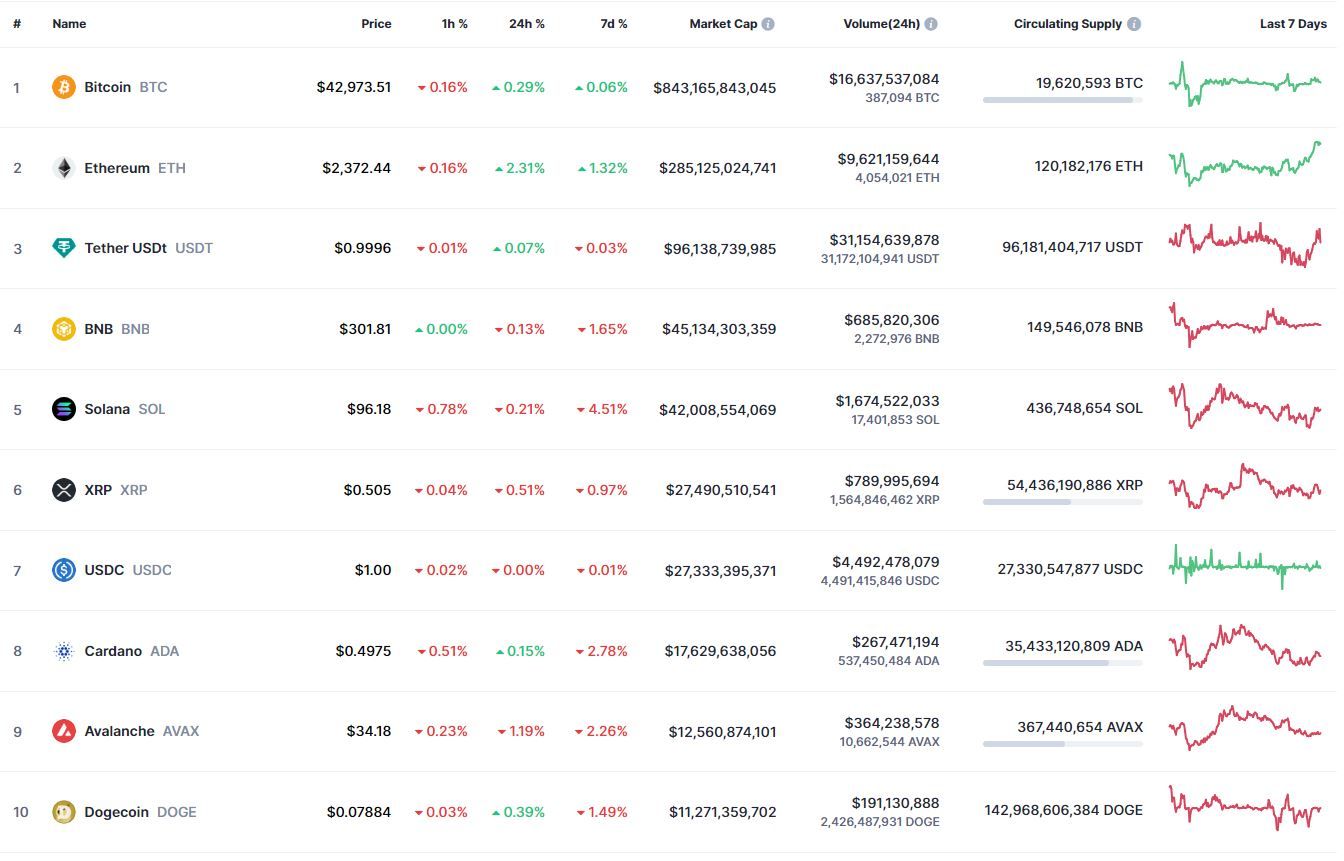This screenshot has height=861, width=1344.
Task: Click the Bitcoin orange logo icon
Action: (x=64, y=87)
